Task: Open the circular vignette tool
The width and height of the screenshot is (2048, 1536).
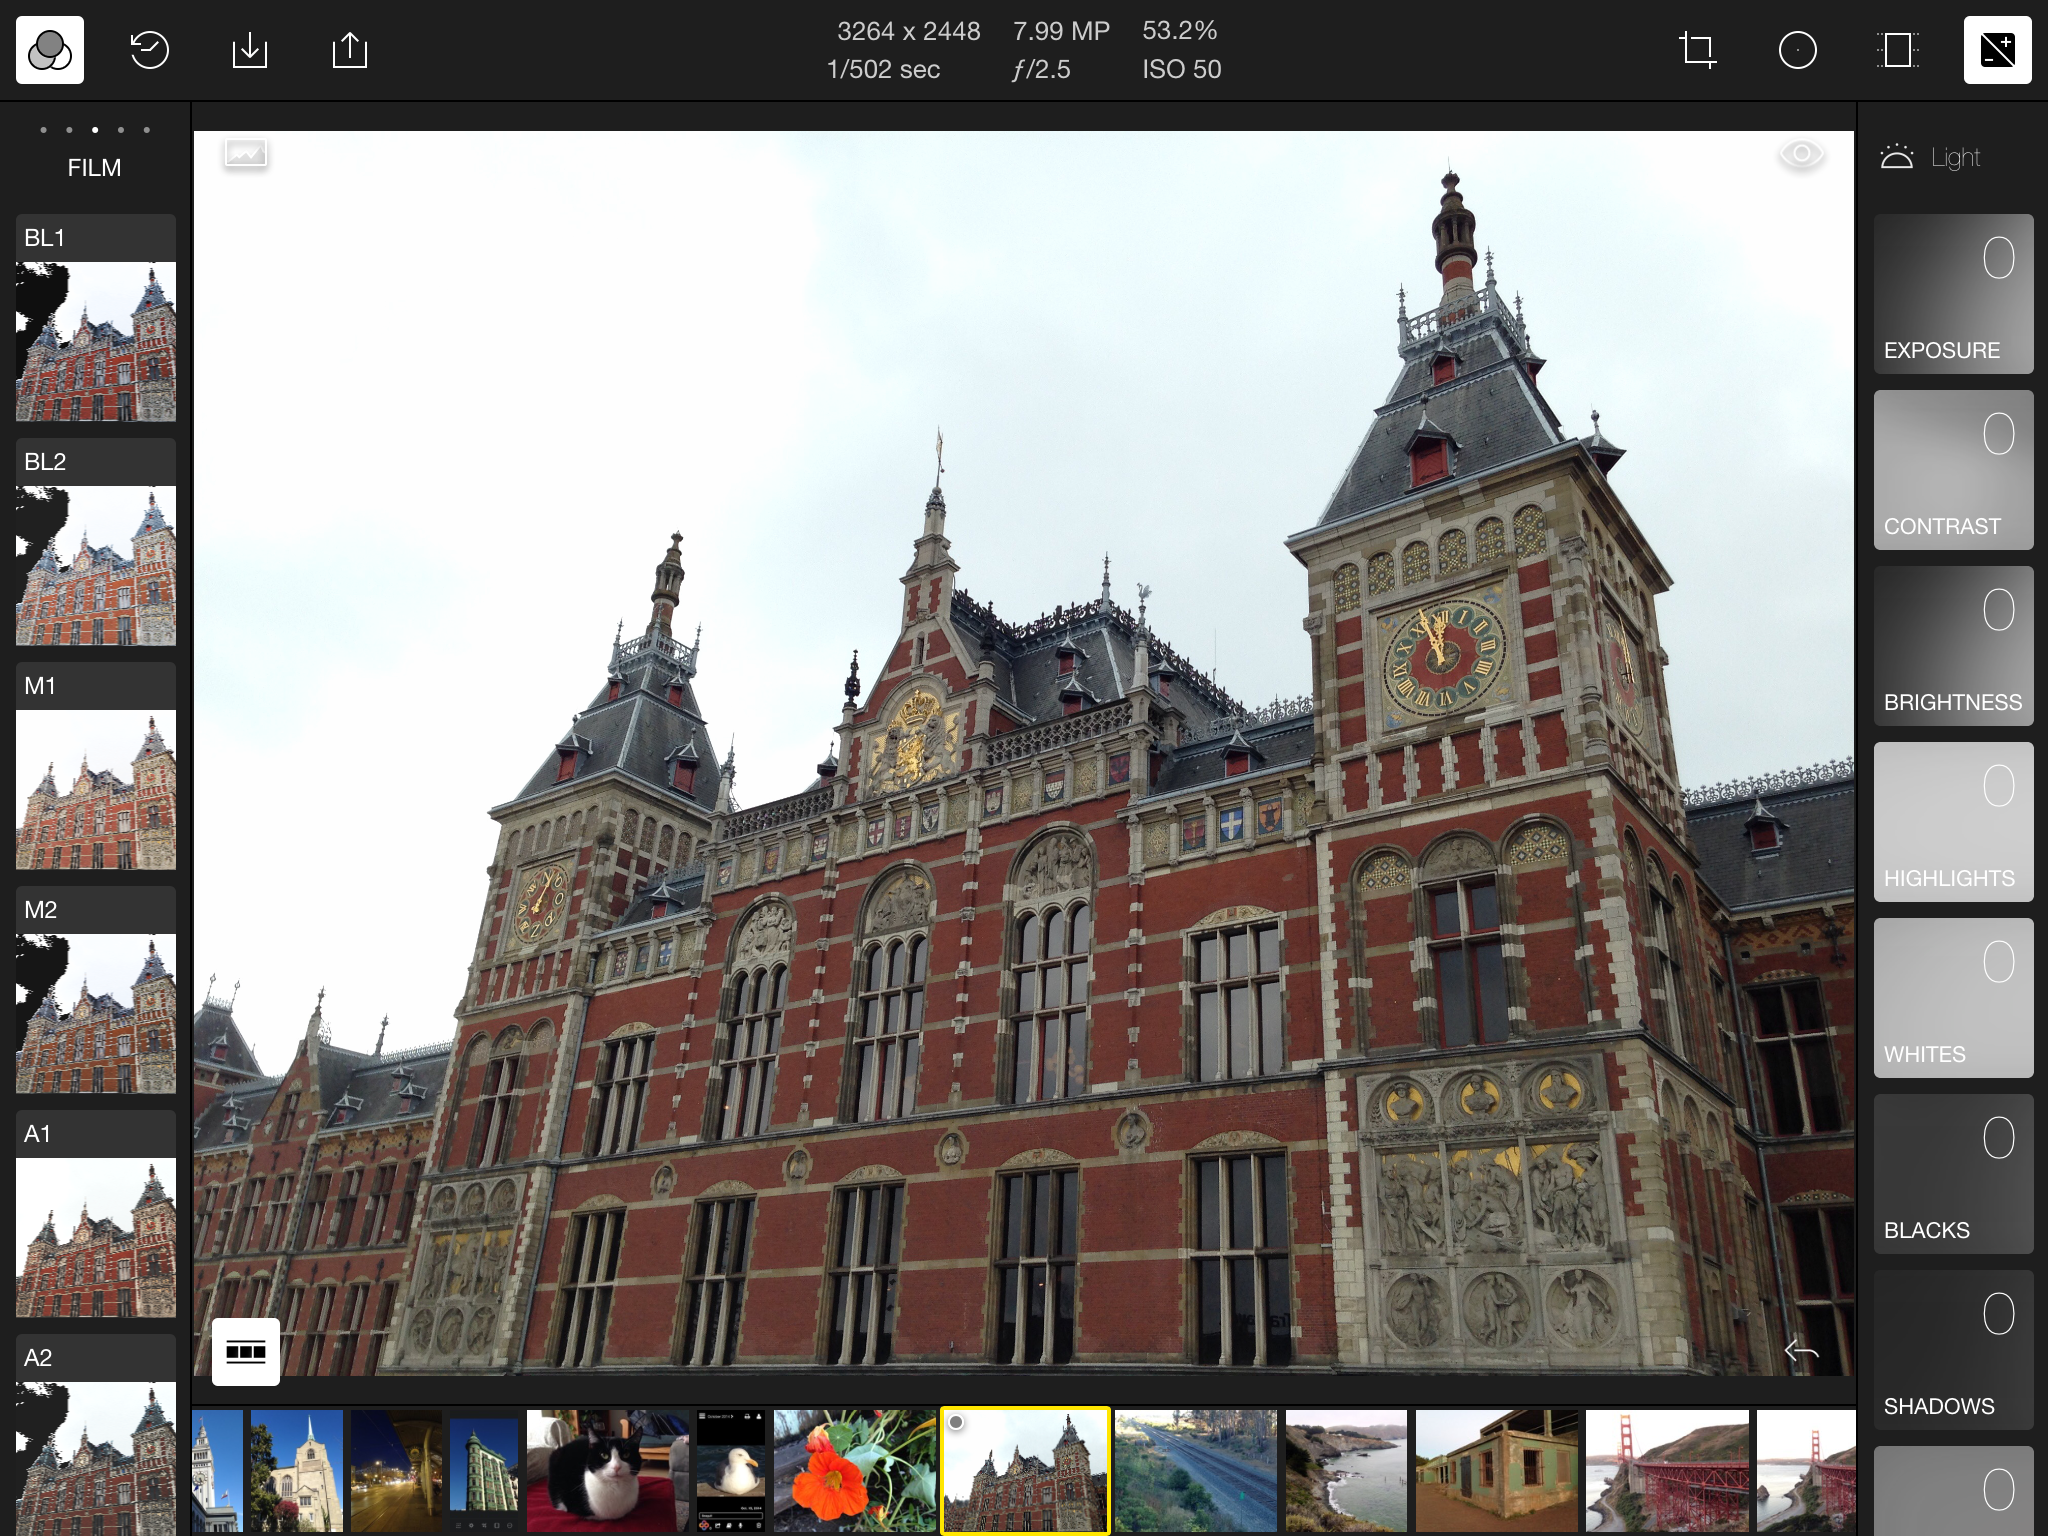Action: [1798, 50]
